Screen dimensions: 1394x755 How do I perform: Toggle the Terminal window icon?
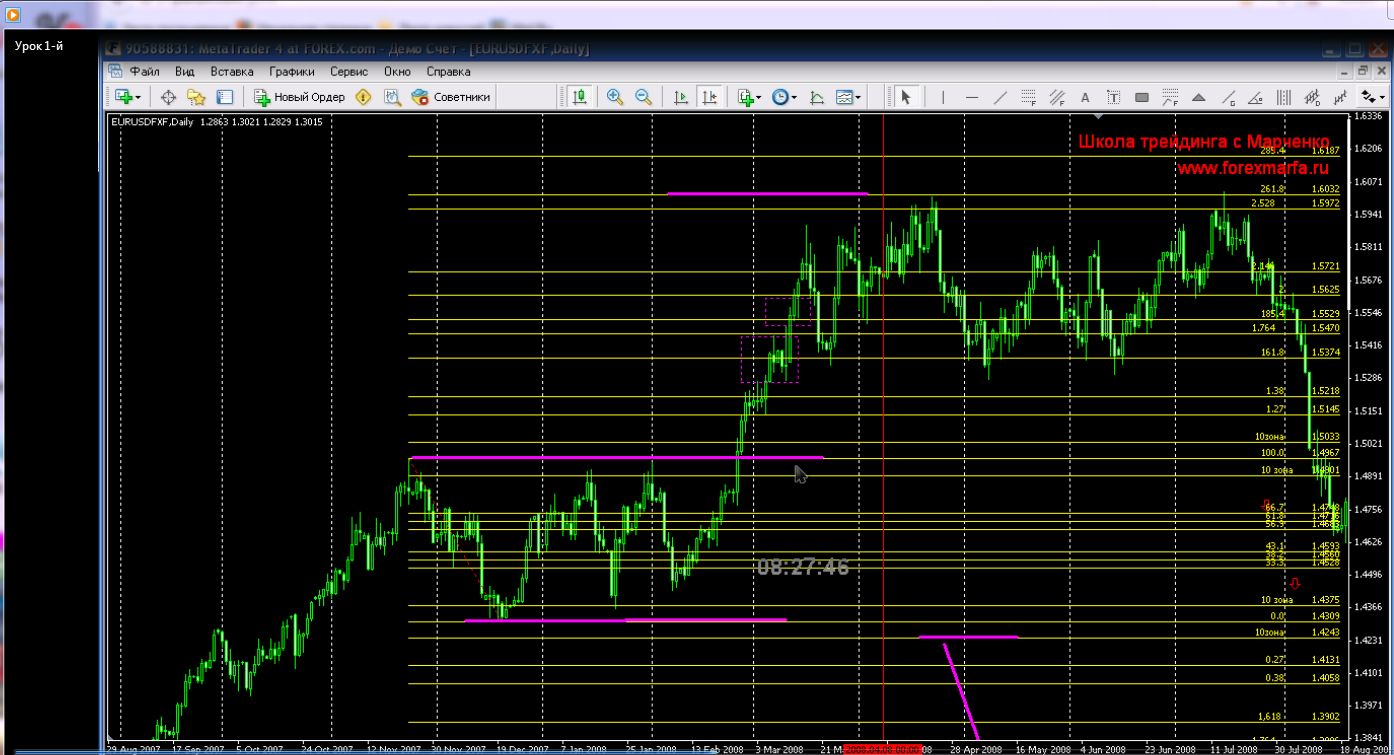[224, 97]
